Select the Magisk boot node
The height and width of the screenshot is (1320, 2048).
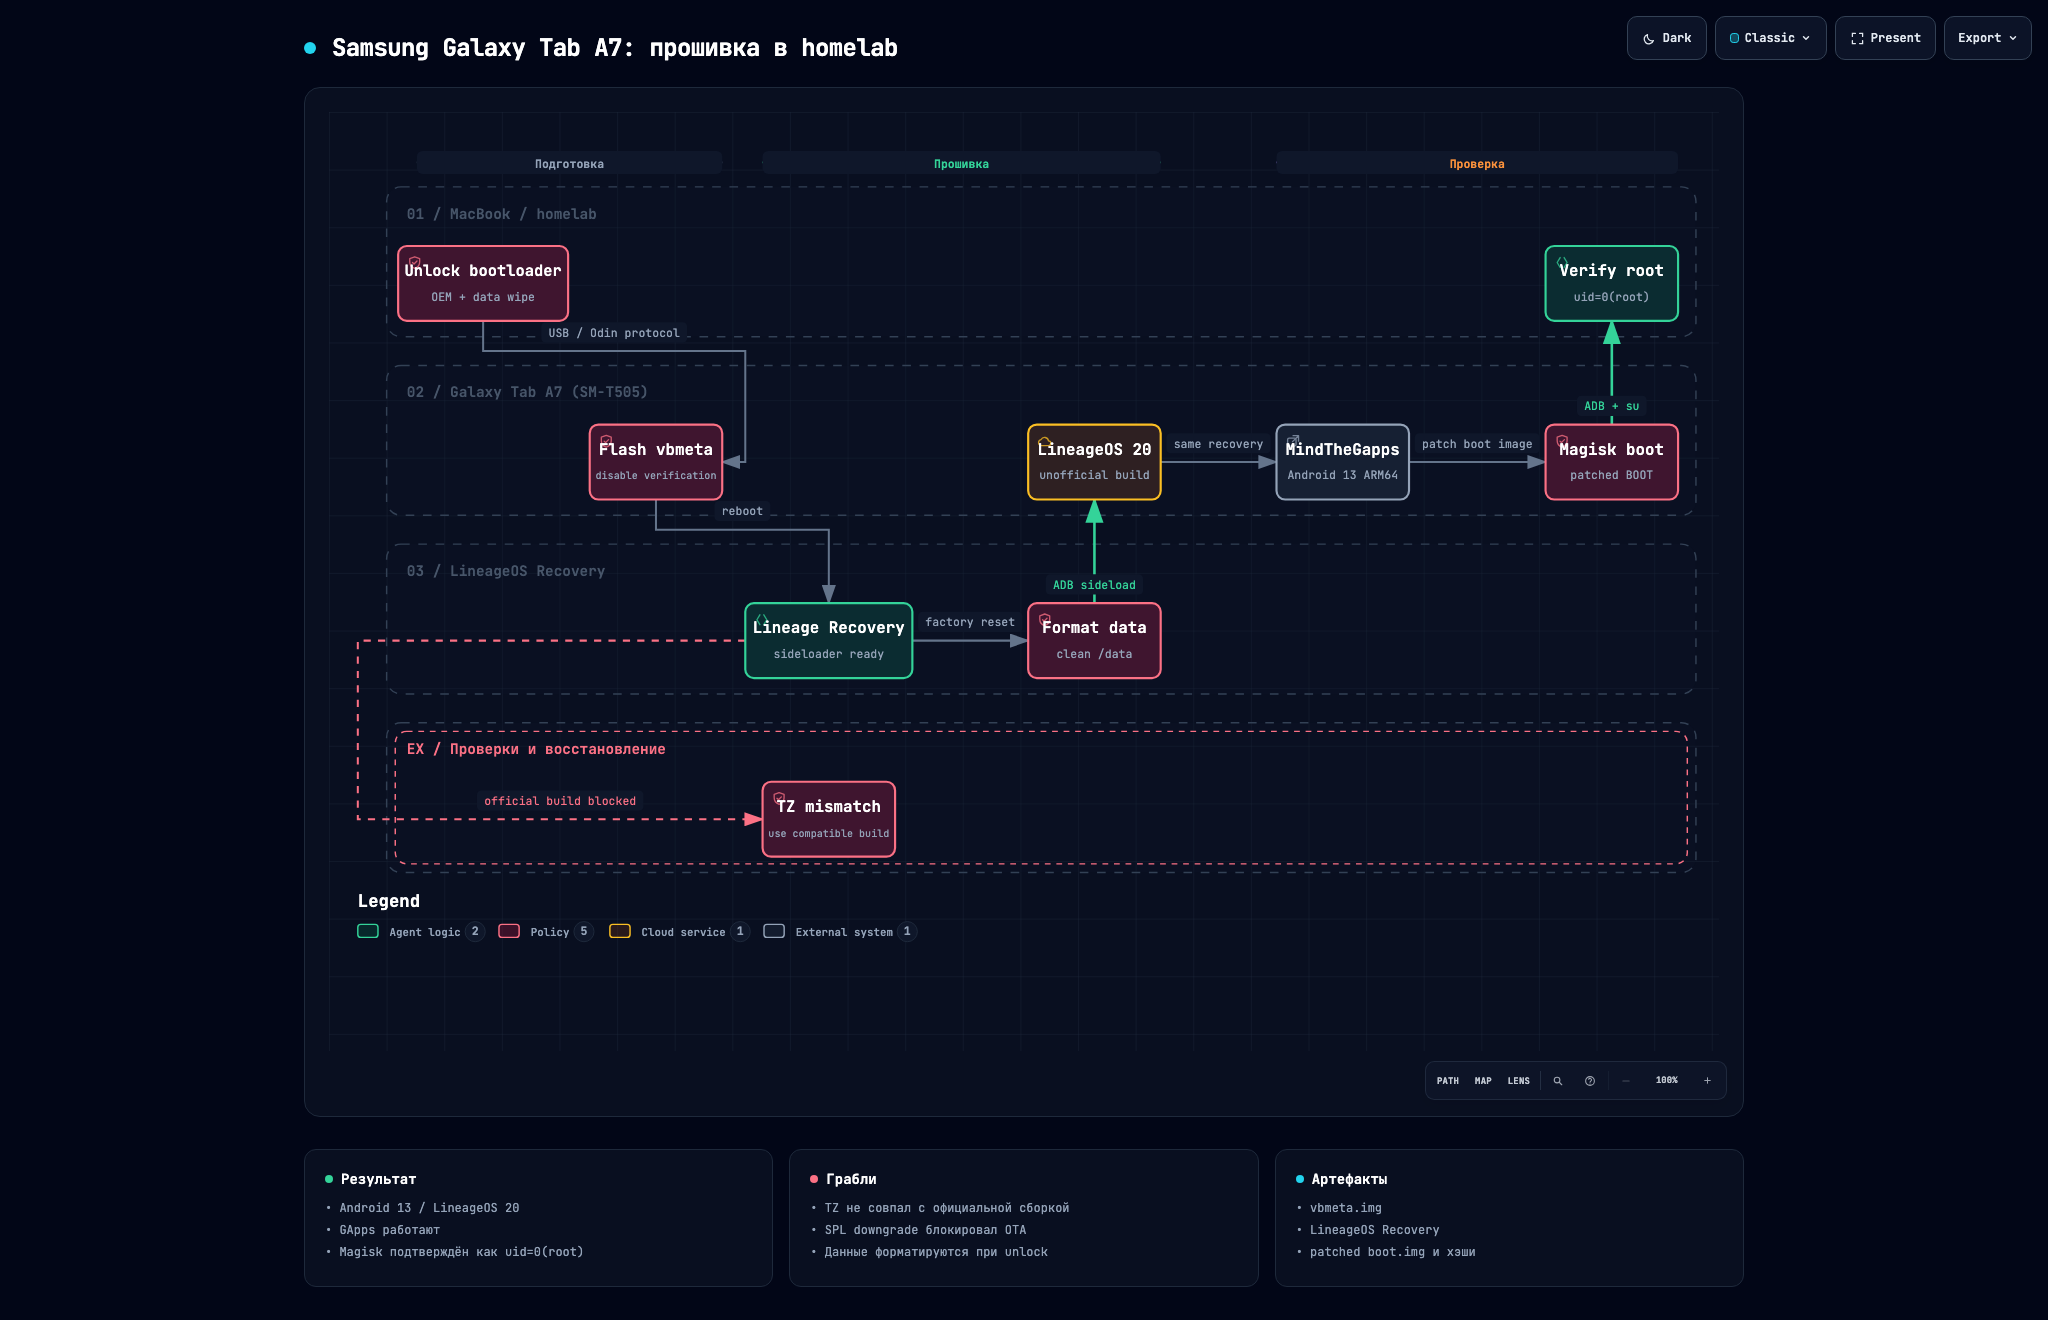pyautogui.click(x=1611, y=462)
